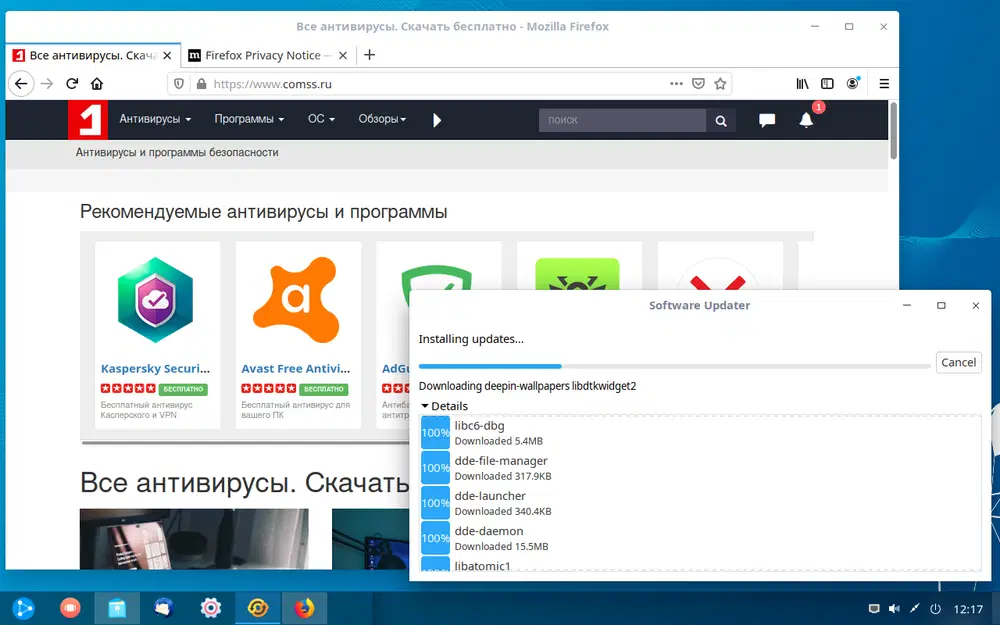Click the play arrow in site navbar
The image size is (1000, 625).
437,120
